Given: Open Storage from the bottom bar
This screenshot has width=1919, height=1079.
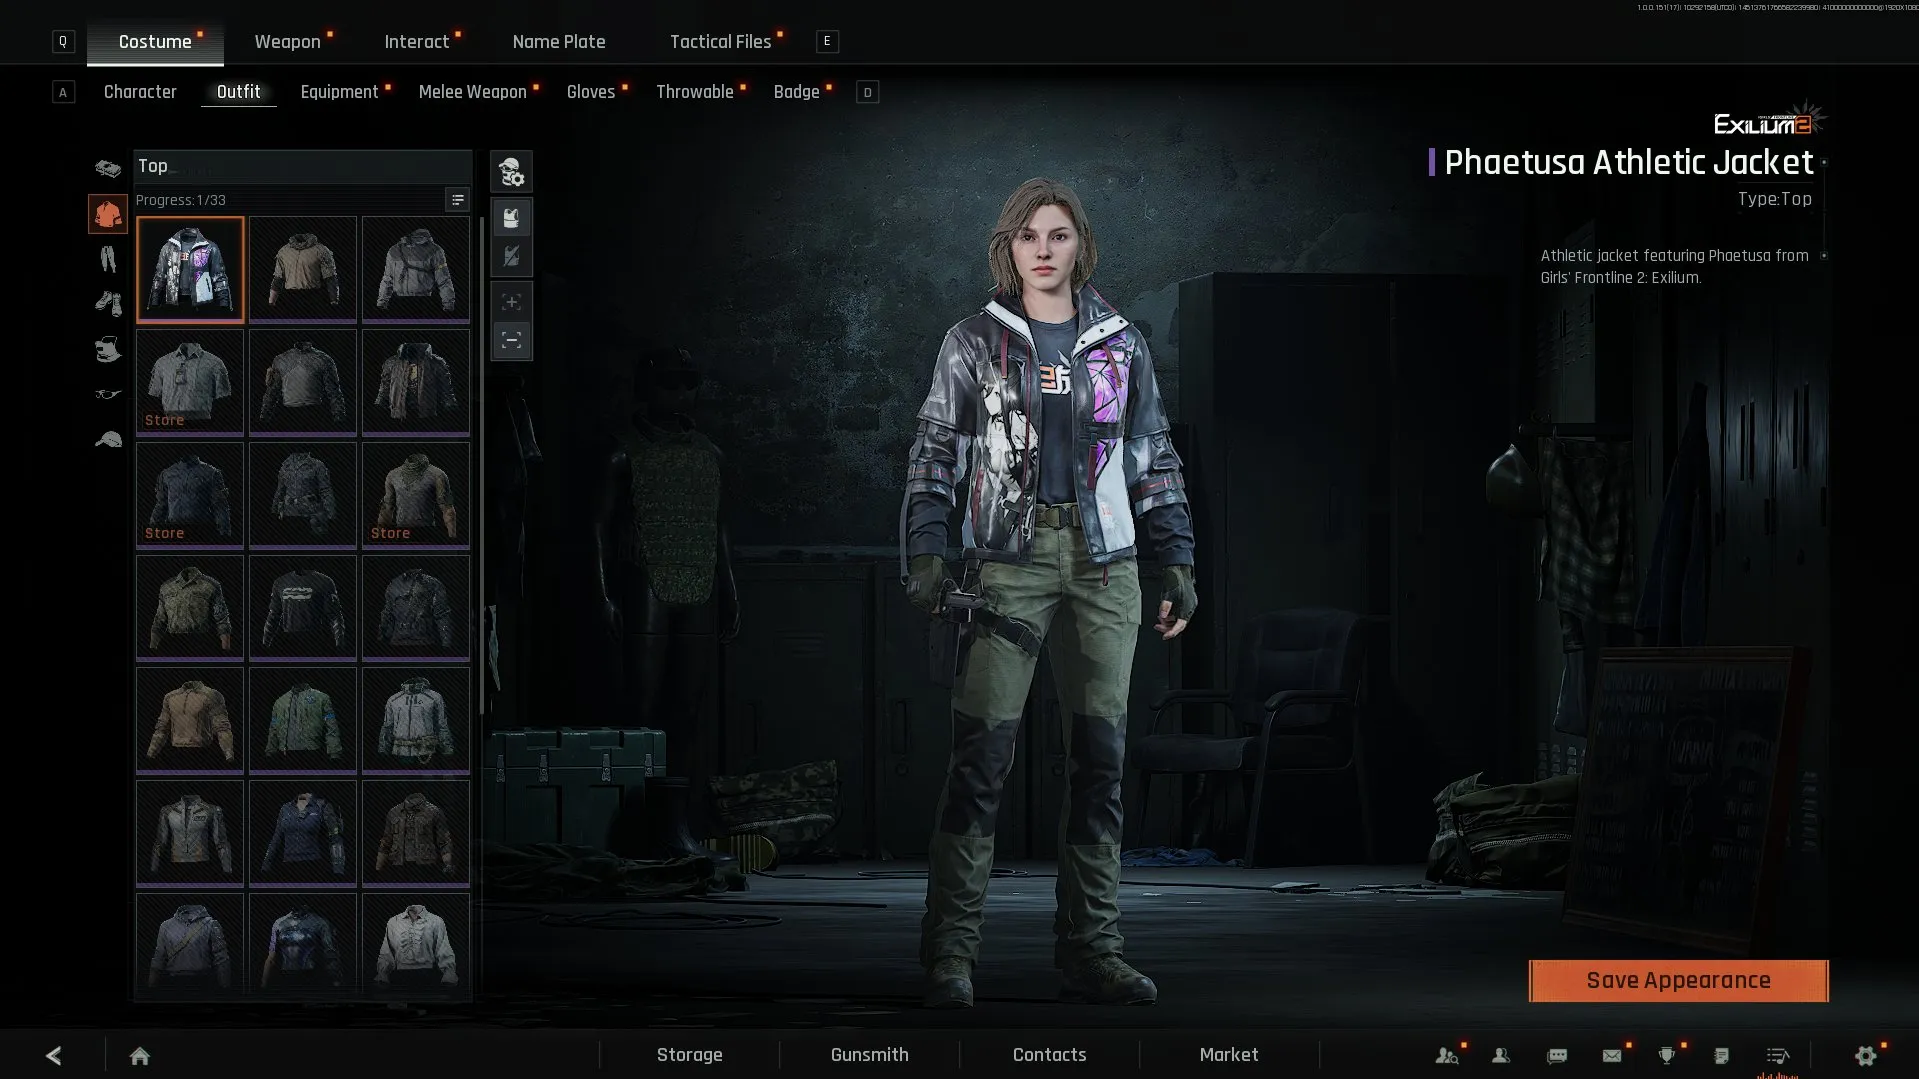Looking at the screenshot, I should click(x=690, y=1055).
